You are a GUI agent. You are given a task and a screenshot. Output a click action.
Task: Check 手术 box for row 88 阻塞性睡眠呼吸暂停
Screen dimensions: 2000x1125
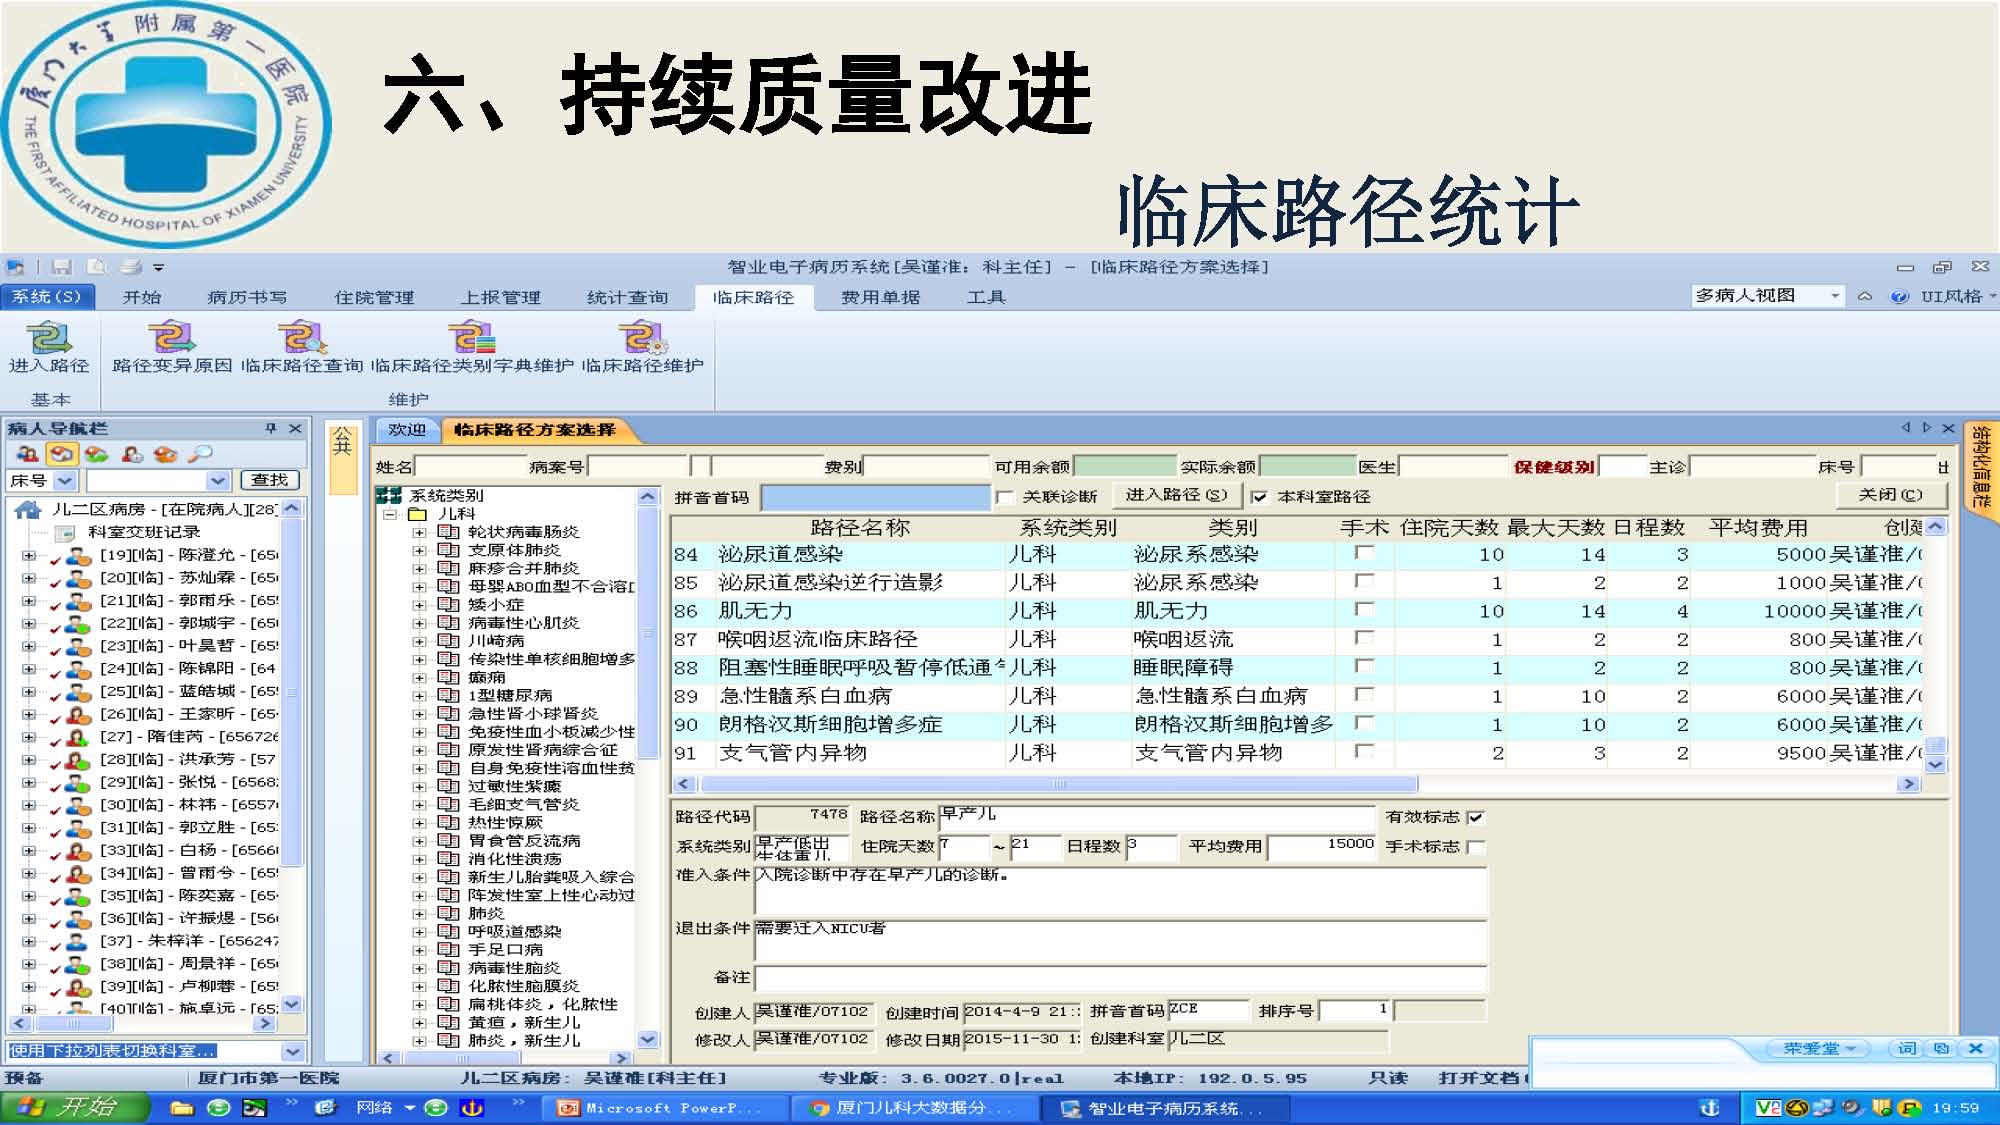tap(1363, 666)
